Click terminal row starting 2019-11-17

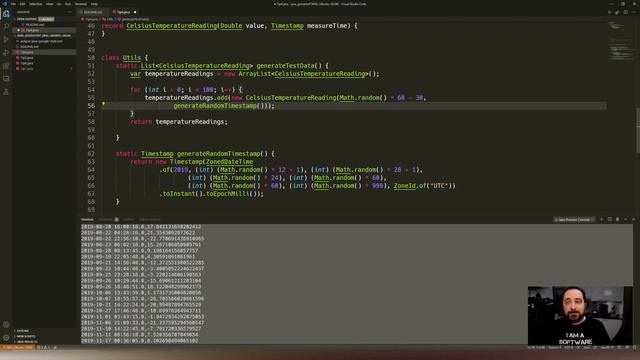click(x=140, y=340)
